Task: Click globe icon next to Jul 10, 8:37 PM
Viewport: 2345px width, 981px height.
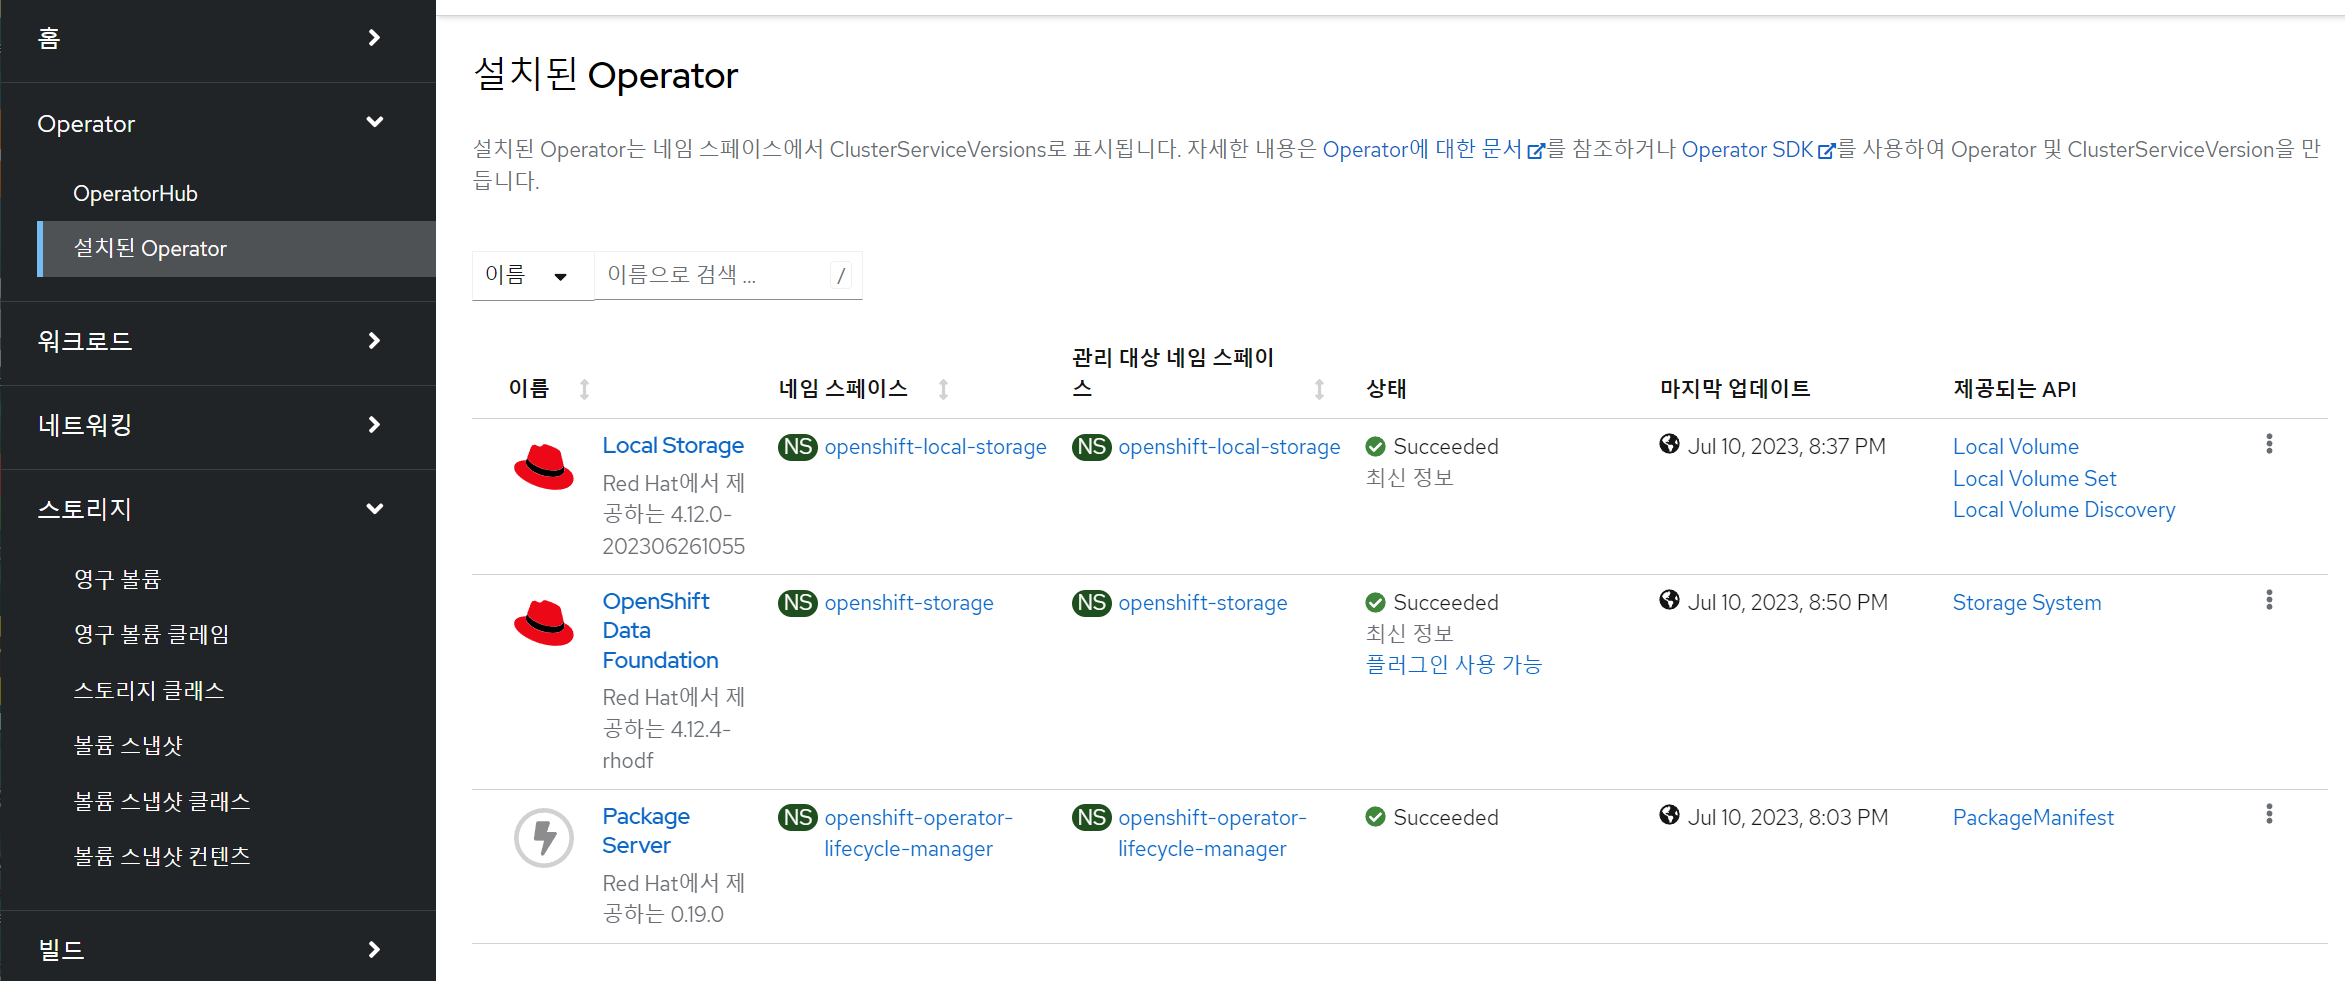Action: [x=1669, y=444]
